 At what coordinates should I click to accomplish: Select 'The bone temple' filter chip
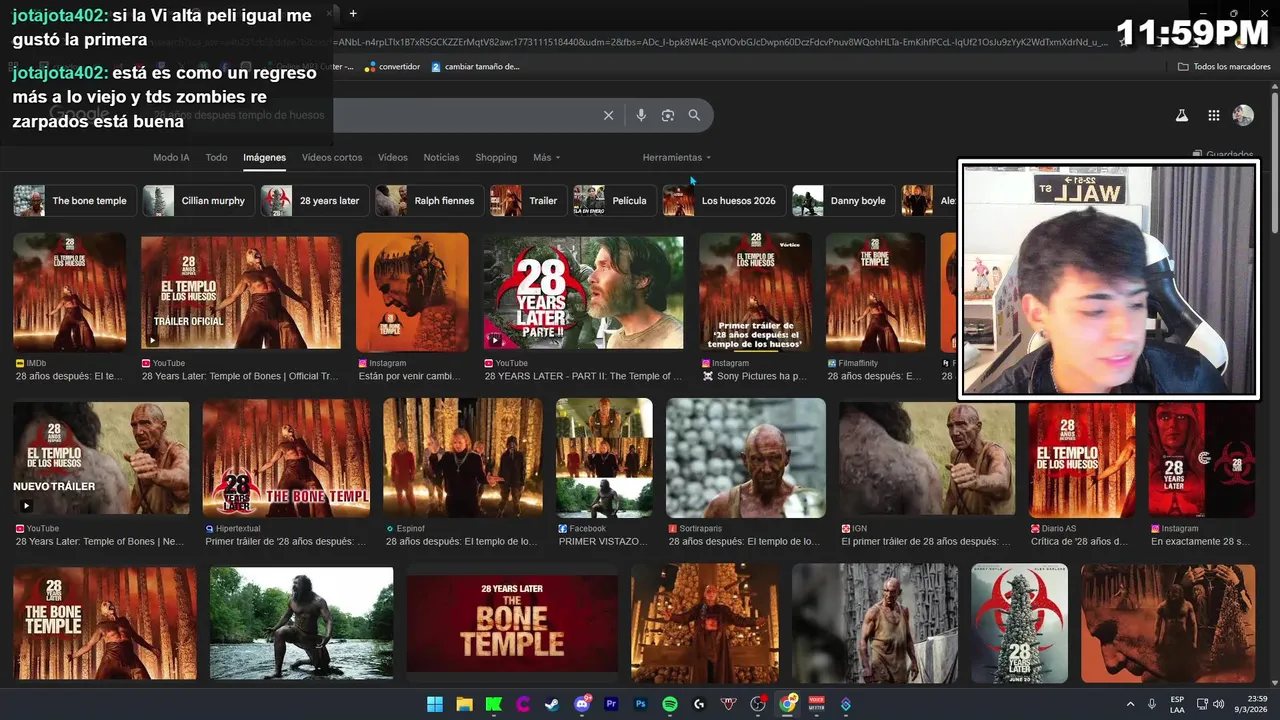[x=74, y=201]
